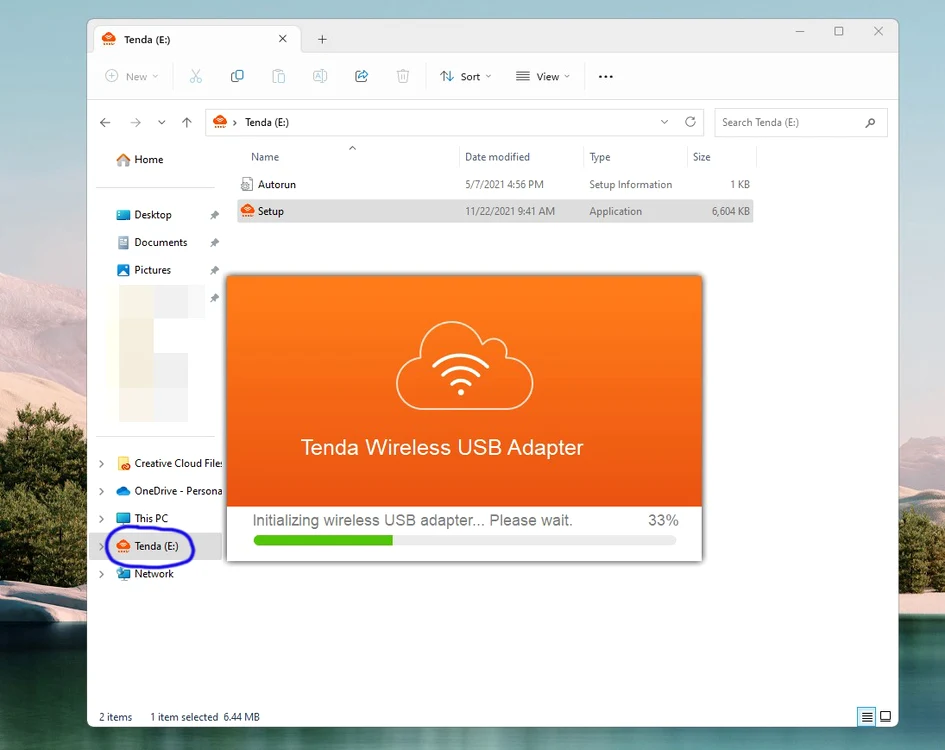Expand the OneDrive - Personal node

tap(101, 491)
